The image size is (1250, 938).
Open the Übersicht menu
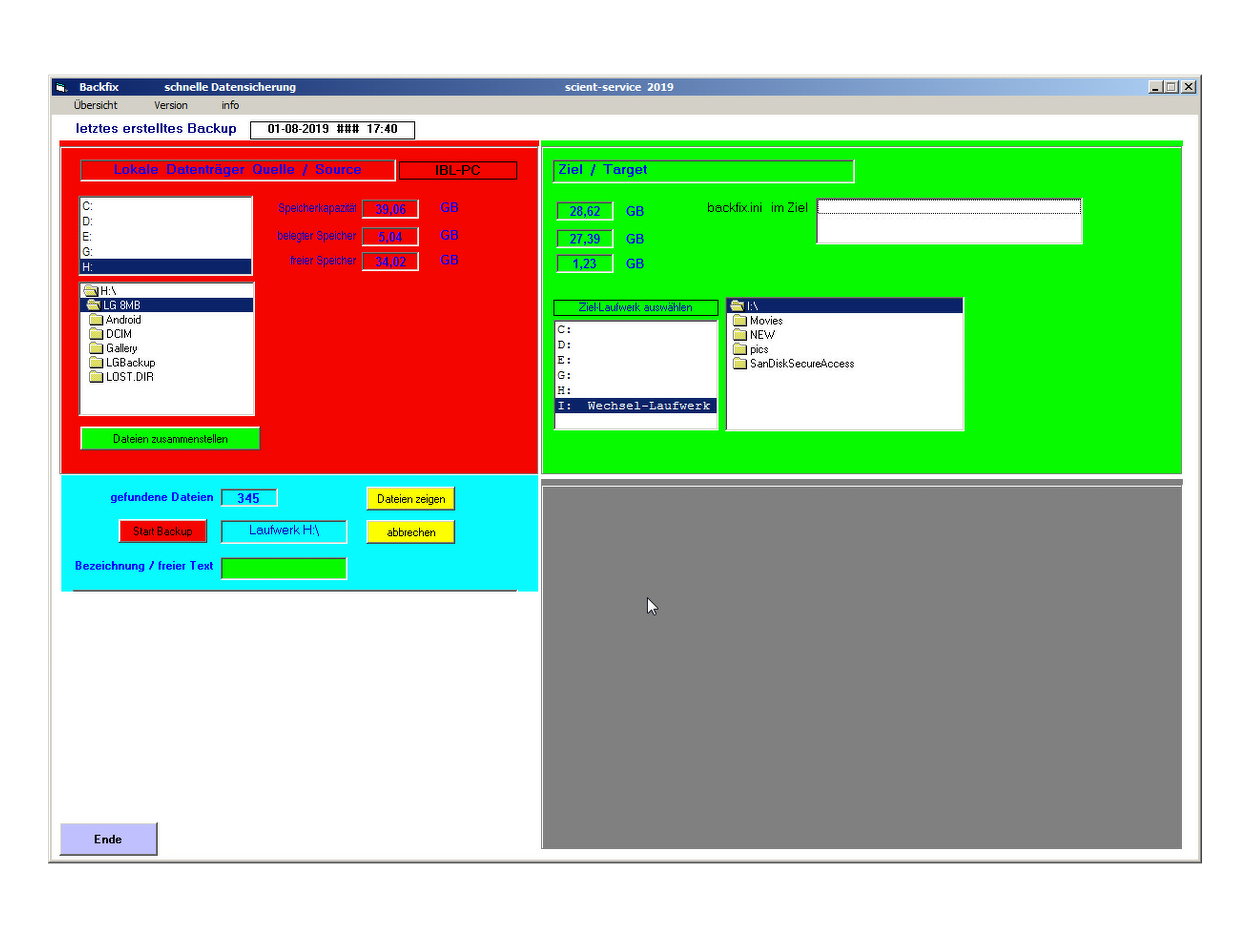click(95, 105)
